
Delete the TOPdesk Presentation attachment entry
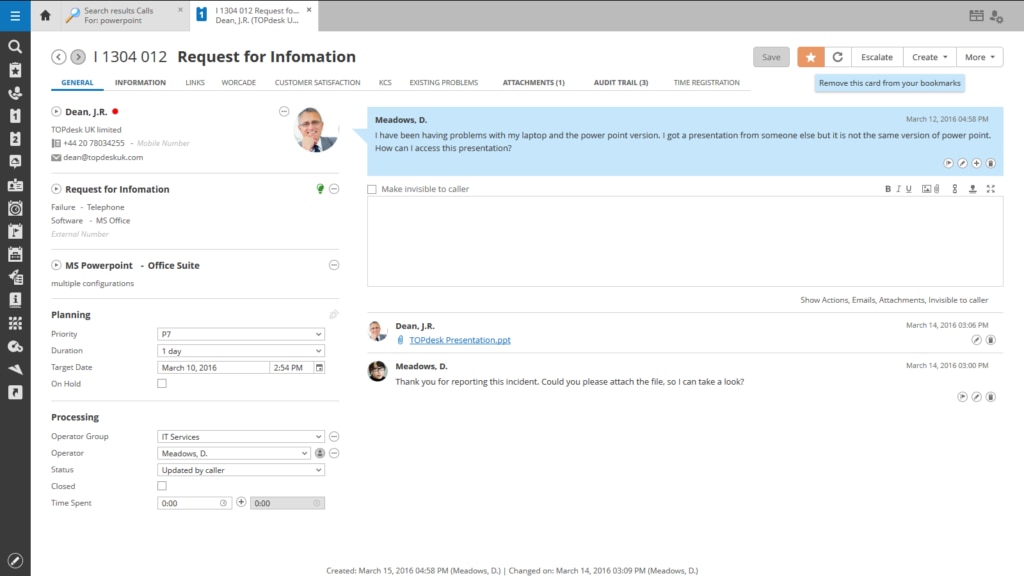click(991, 340)
